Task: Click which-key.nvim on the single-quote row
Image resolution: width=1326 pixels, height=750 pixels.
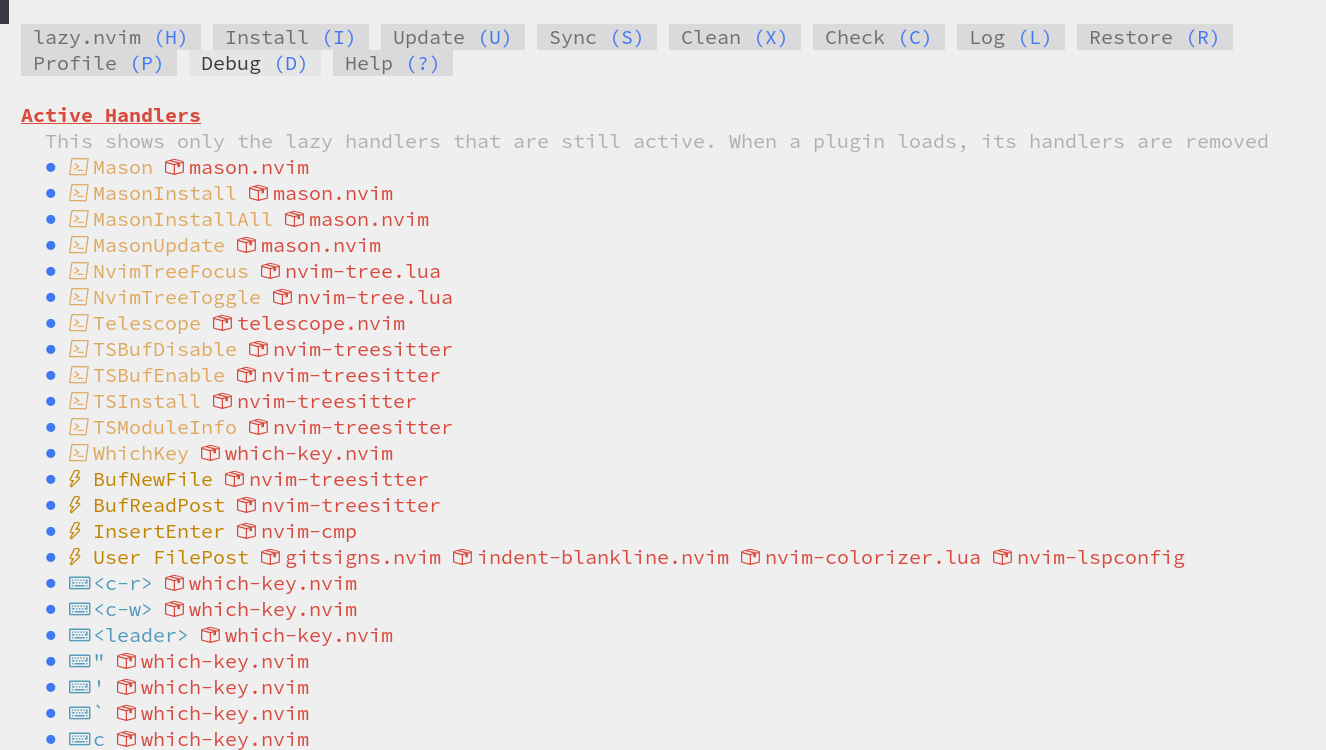Action: point(225,687)
